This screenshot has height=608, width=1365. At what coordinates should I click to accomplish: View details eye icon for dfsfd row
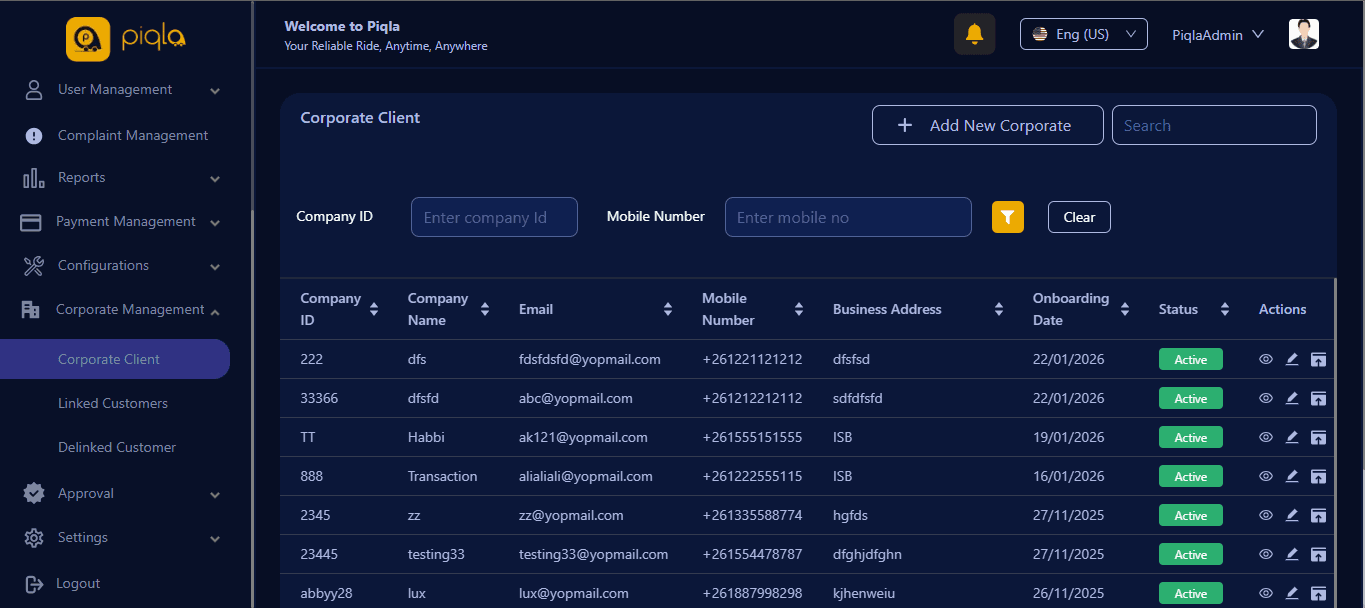(x=1266, y=398)
